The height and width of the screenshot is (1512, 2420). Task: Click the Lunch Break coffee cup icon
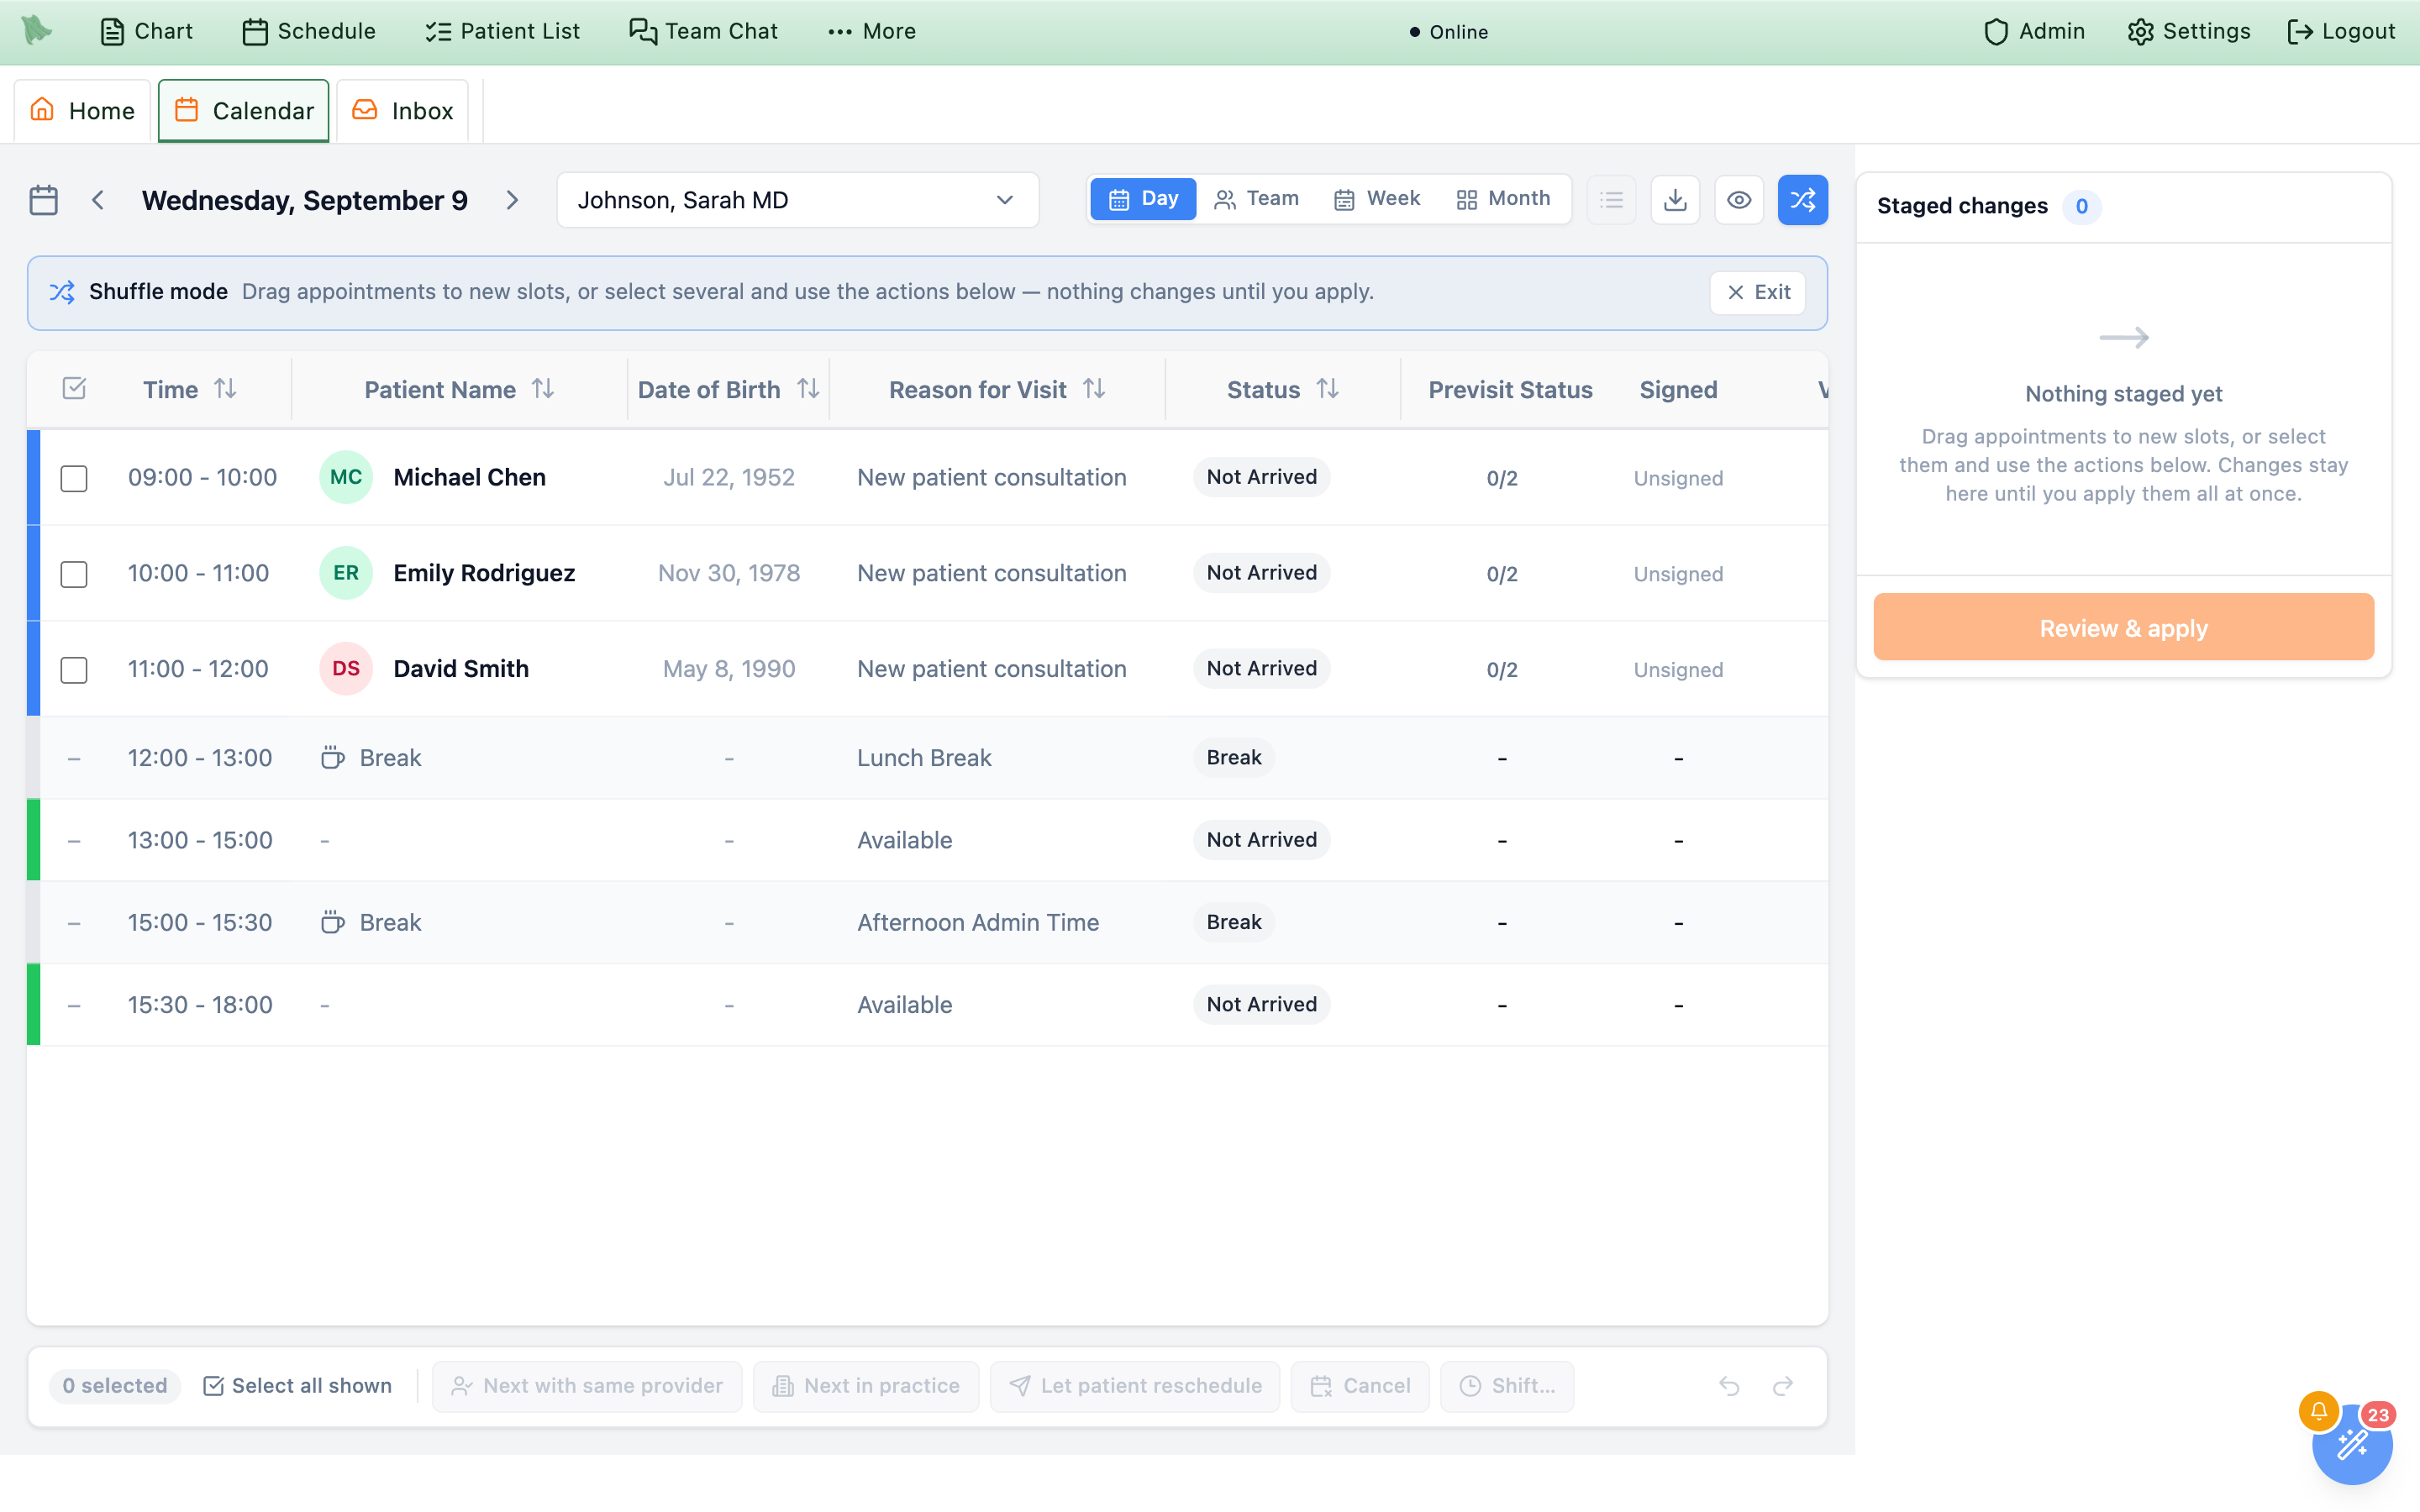point(333,758)
